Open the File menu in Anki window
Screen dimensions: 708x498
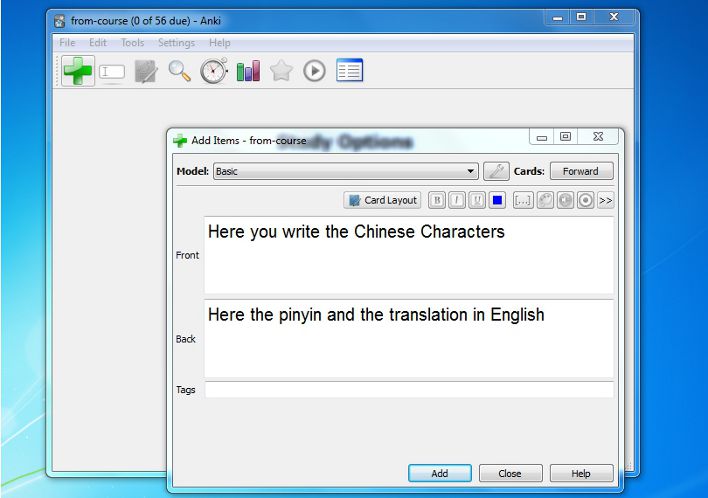(x=67, y=42)
